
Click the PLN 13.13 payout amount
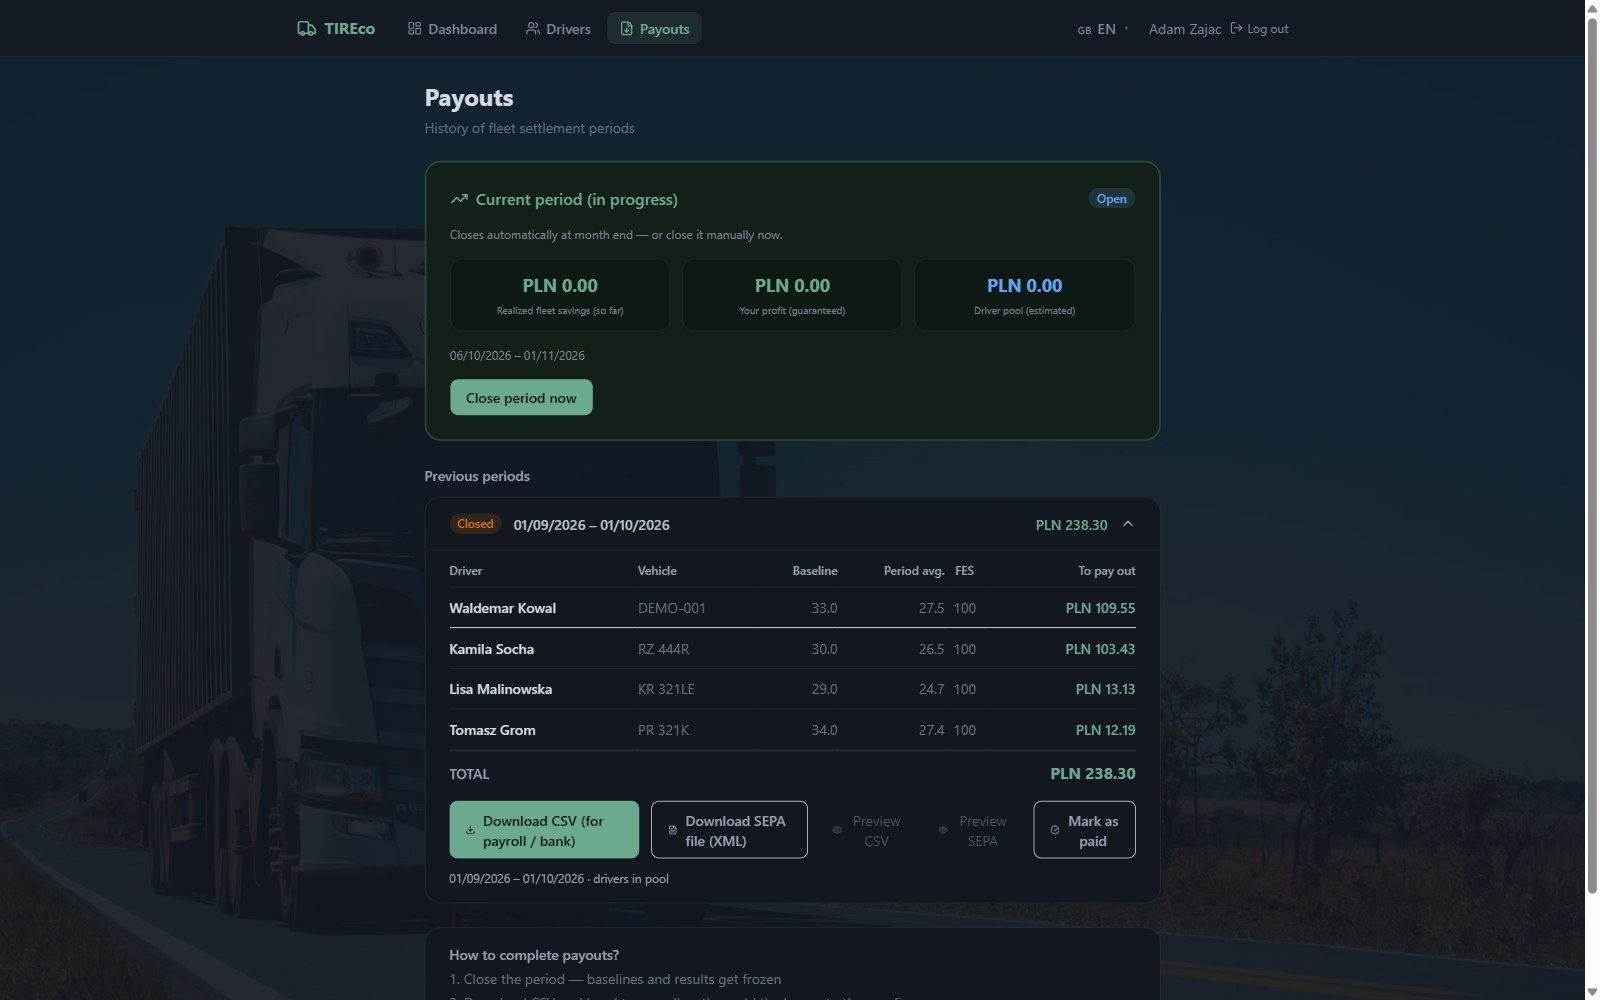click(1105, 689)
